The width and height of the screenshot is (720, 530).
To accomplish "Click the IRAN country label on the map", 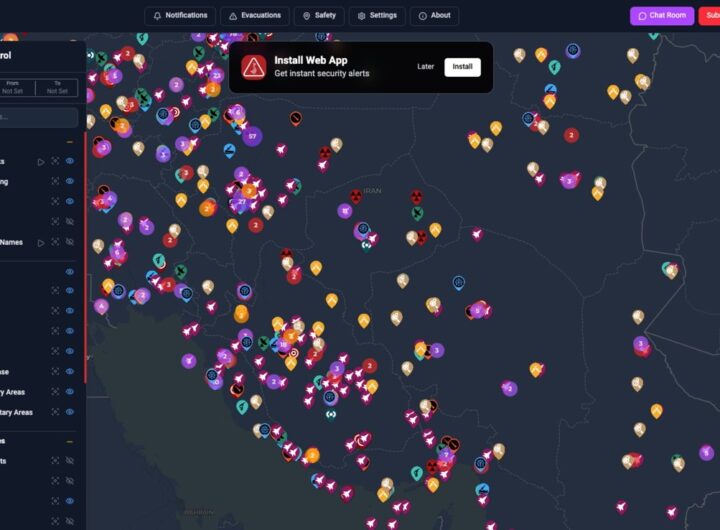I will [372, 191].
